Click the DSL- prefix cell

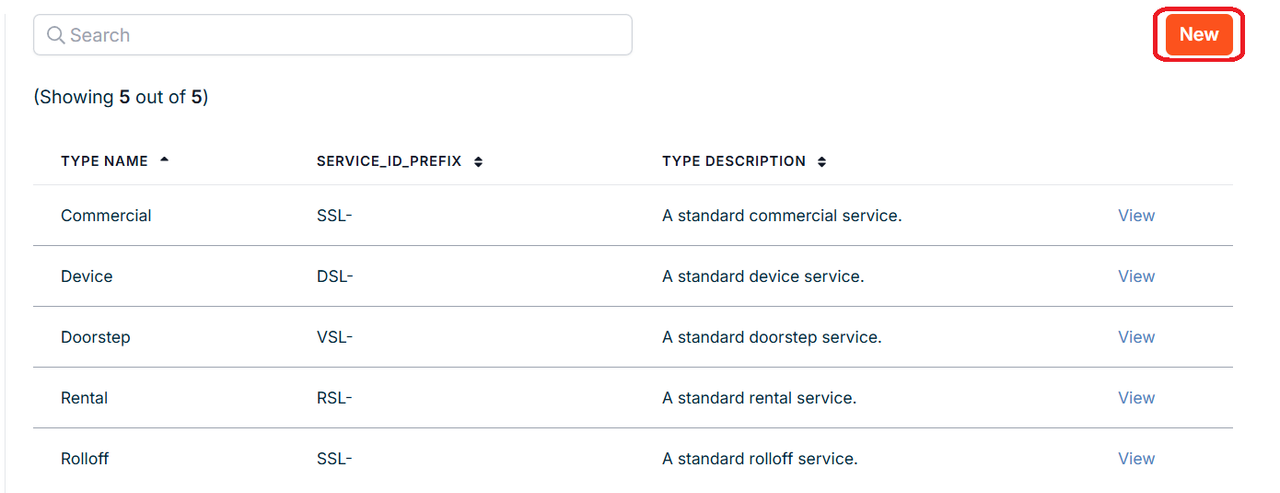click(x=335, y=276)
